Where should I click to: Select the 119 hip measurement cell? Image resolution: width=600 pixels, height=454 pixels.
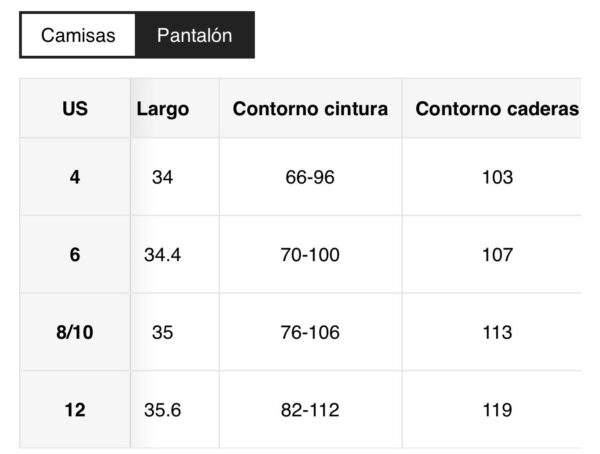[496, 409]
